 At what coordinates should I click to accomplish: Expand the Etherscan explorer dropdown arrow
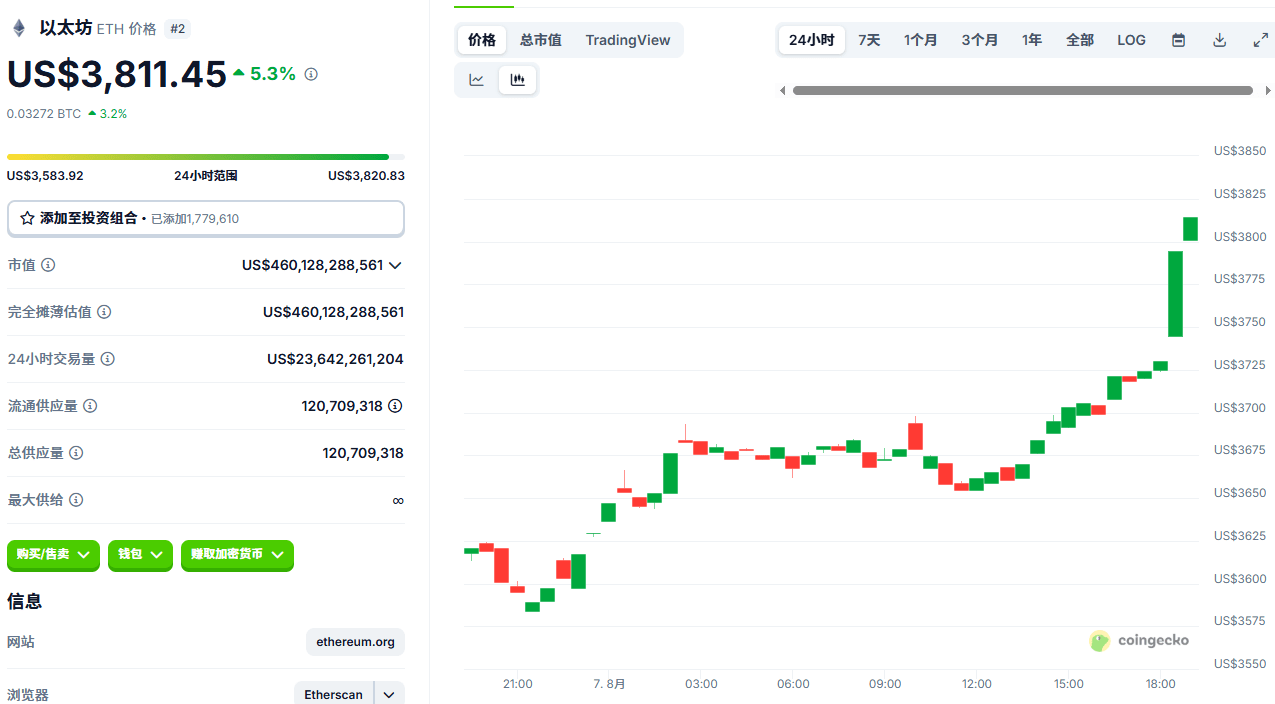(x=389, y=695)
